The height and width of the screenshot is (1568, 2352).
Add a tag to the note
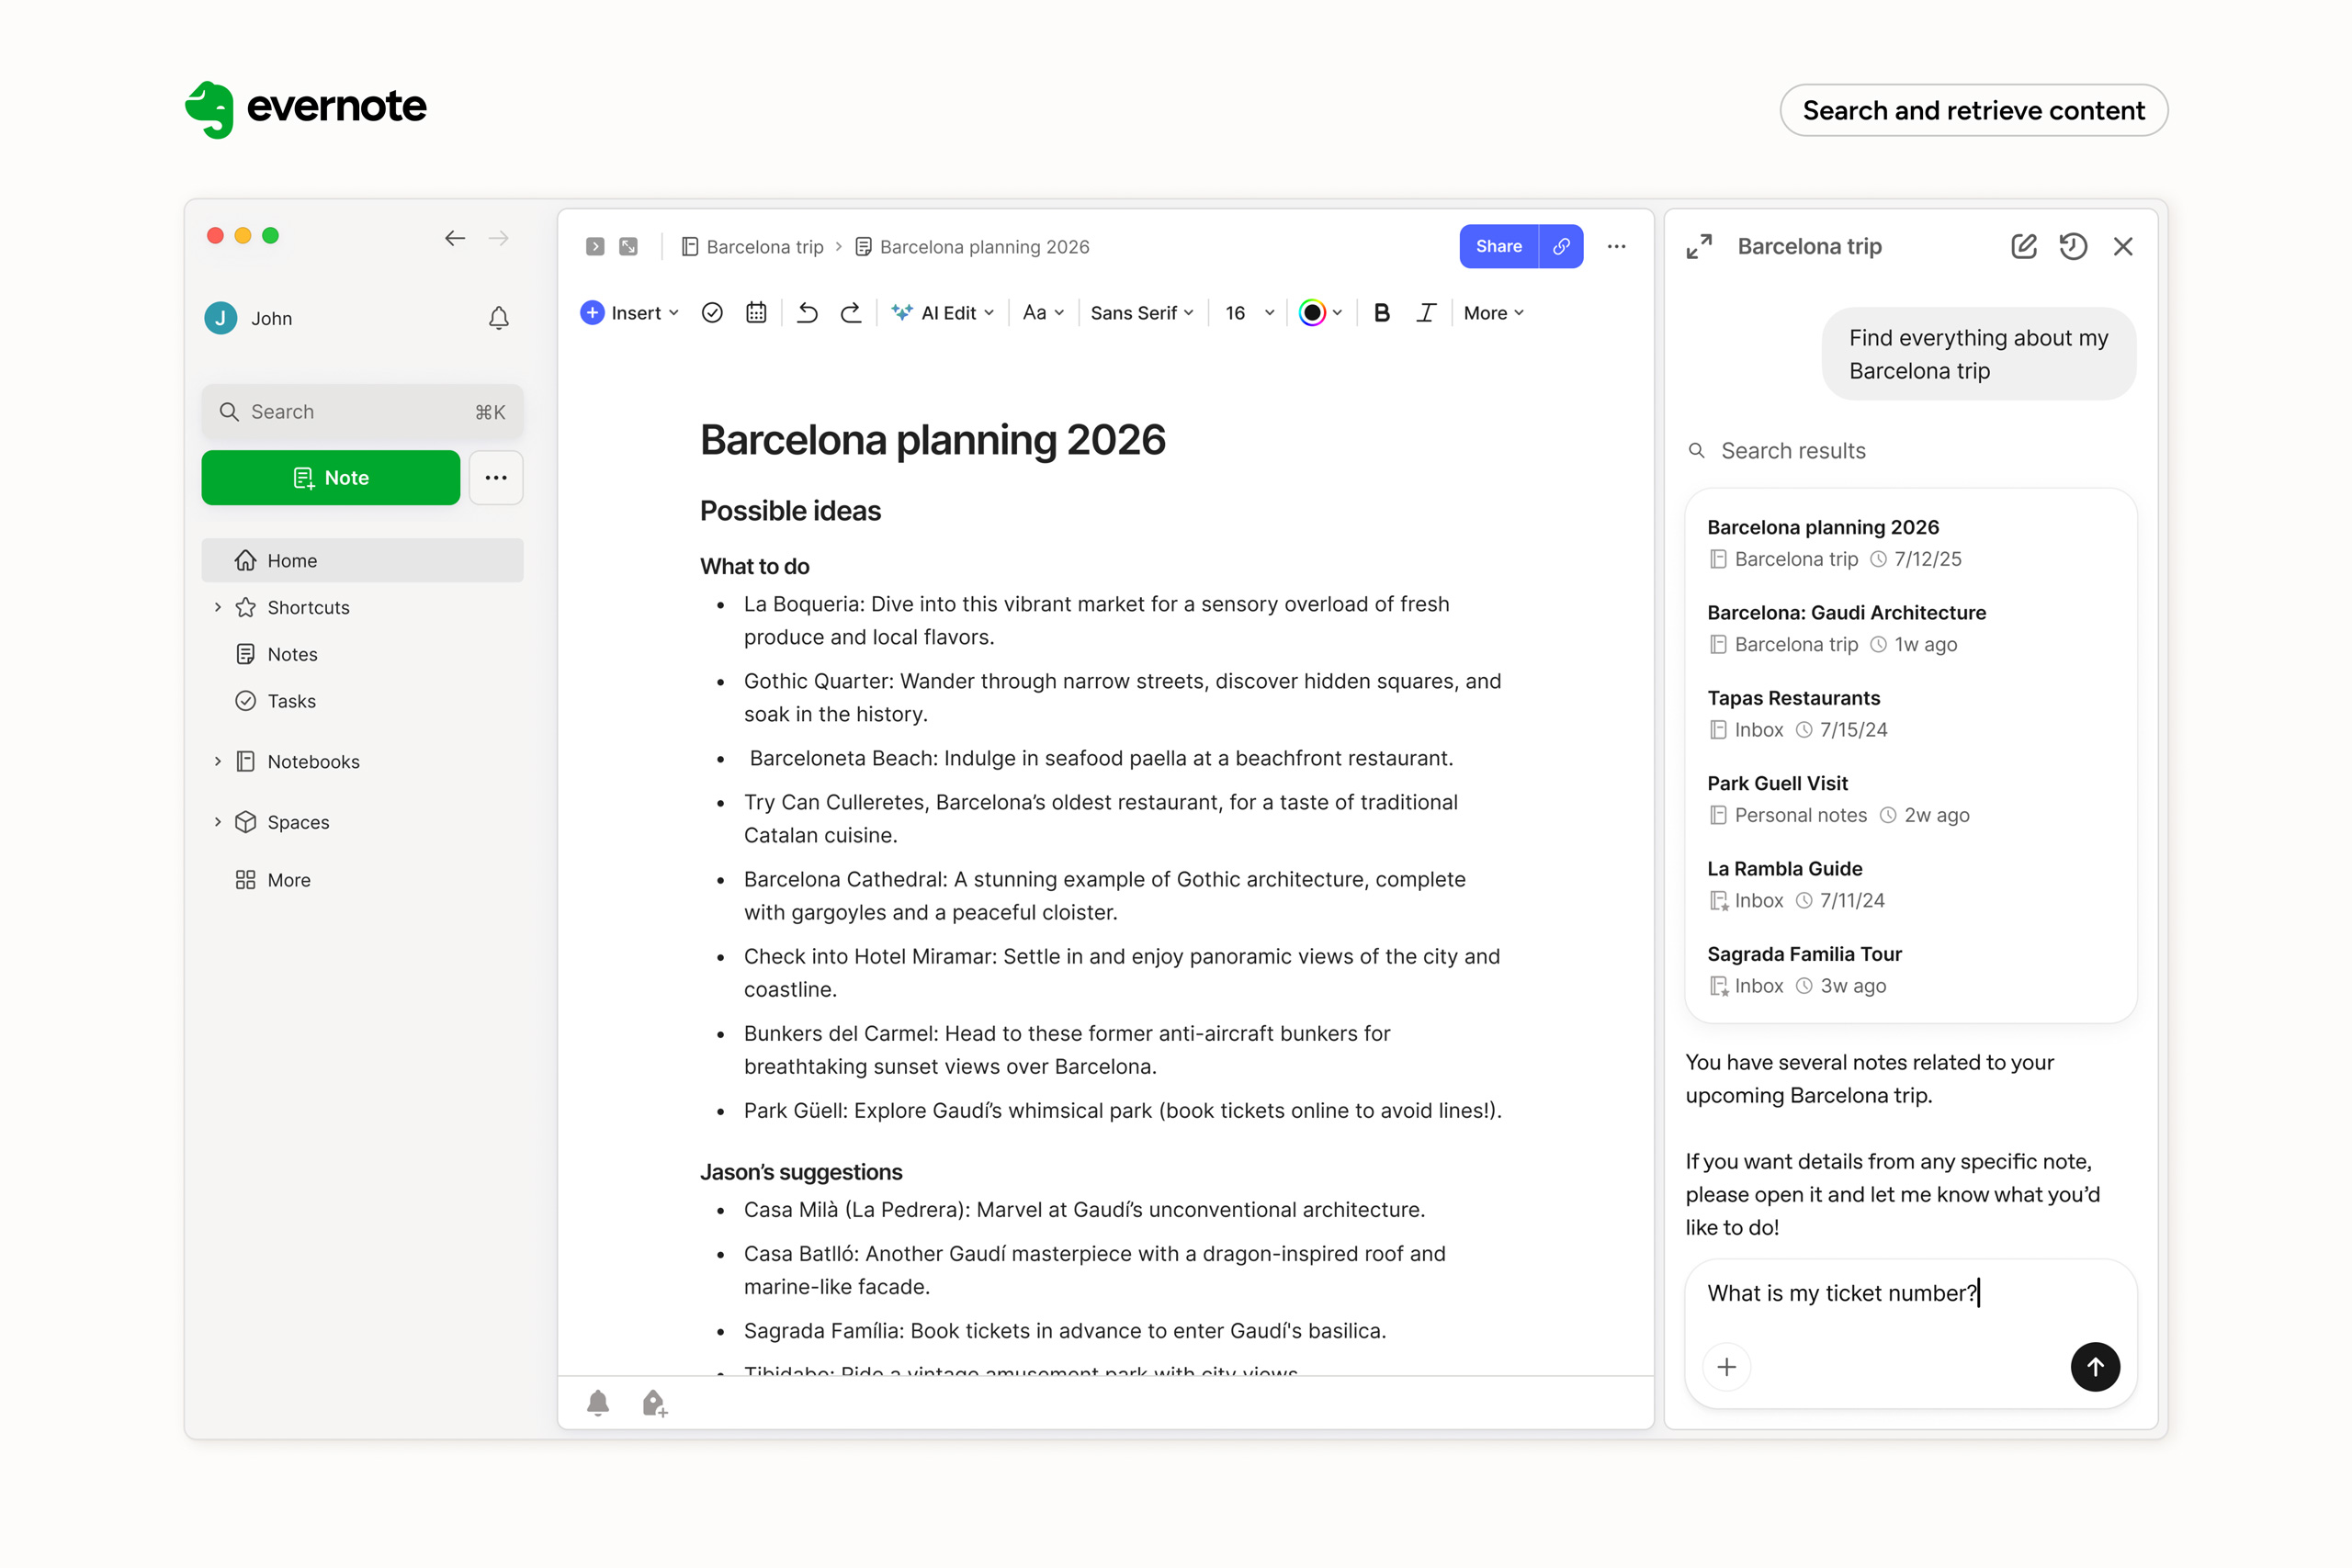click(655, 1402)
